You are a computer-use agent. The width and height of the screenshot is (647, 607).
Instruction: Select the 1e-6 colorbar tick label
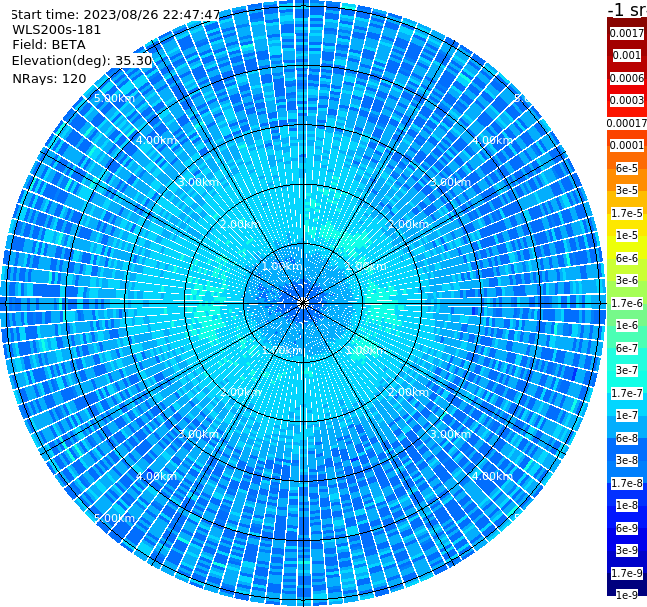click(x=627, y=325)
